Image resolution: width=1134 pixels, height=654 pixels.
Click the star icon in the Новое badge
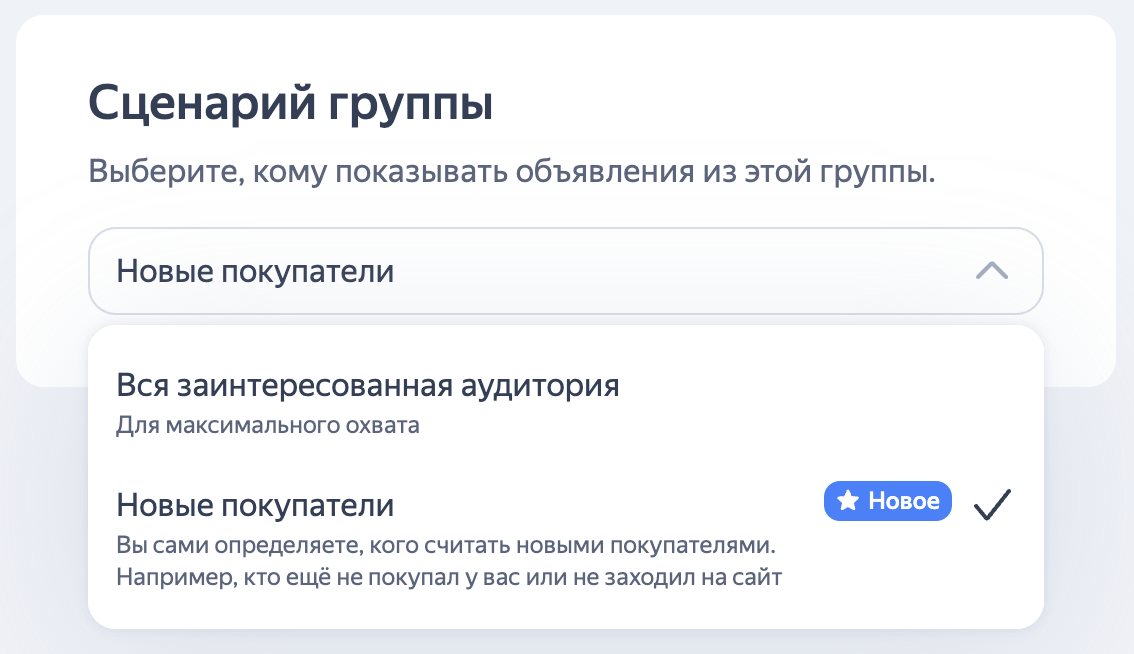[849, 501]
